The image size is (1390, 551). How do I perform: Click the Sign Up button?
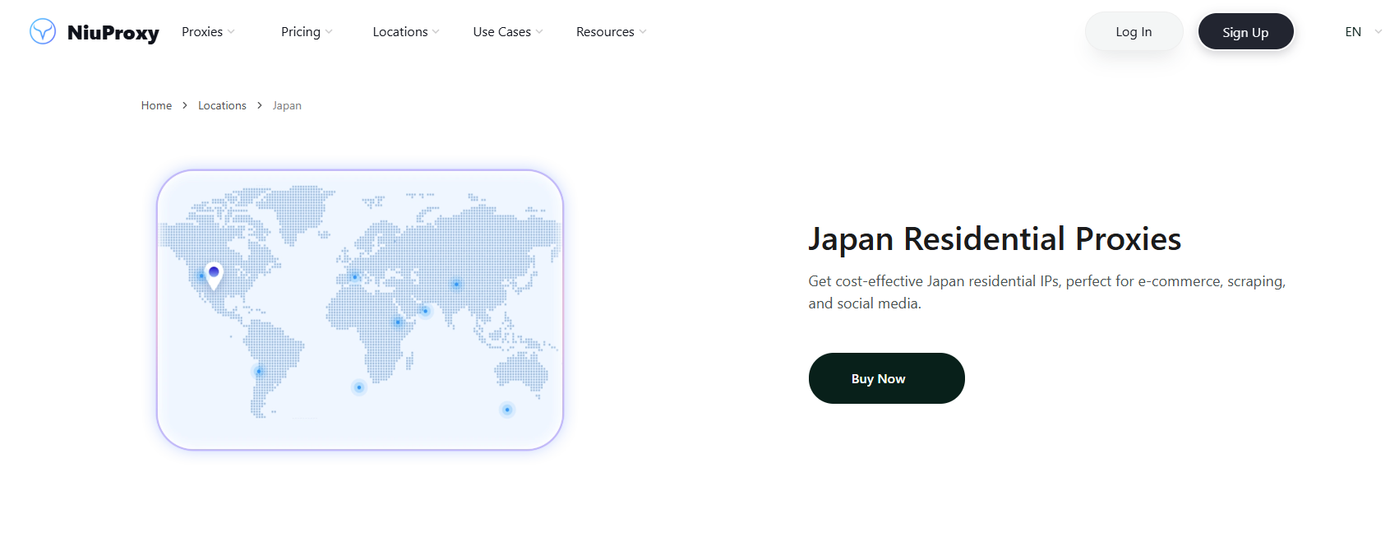point(1246,32)
